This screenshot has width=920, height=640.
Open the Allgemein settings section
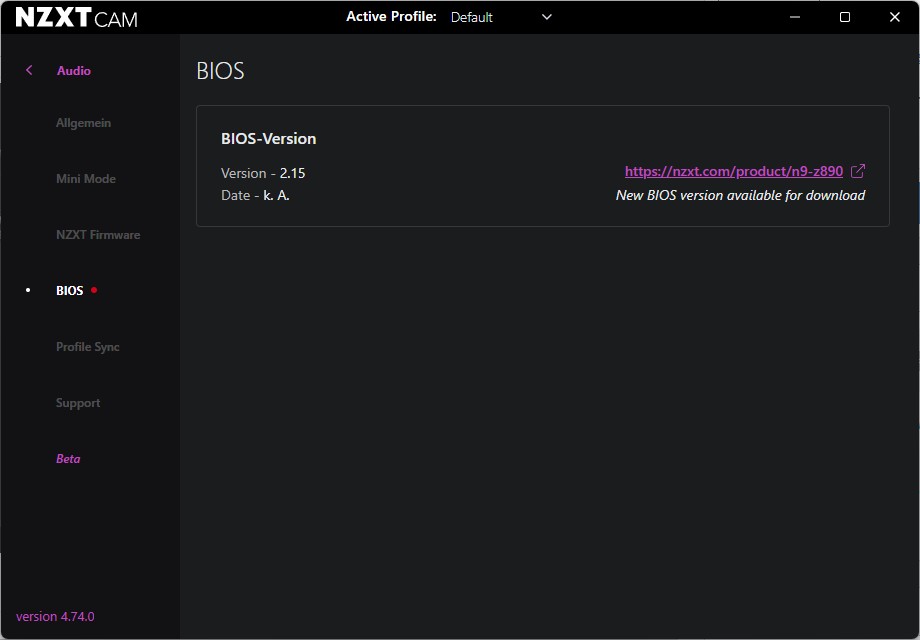[x=83, y=123]
